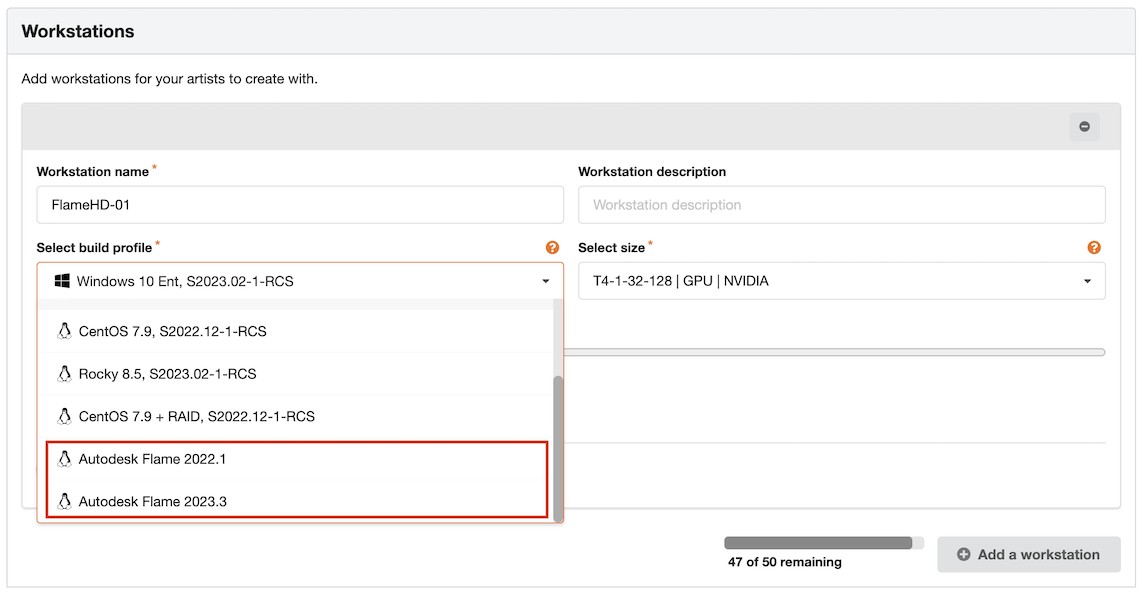Viewport: 1142px width, 596px height.
Task: Click help icon beside Select size
Action: pos(1094,247)
